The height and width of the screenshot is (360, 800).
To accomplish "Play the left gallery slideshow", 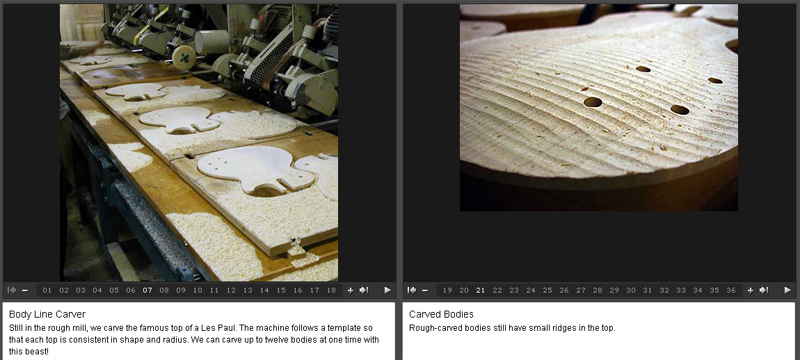I will coord(387,290).
